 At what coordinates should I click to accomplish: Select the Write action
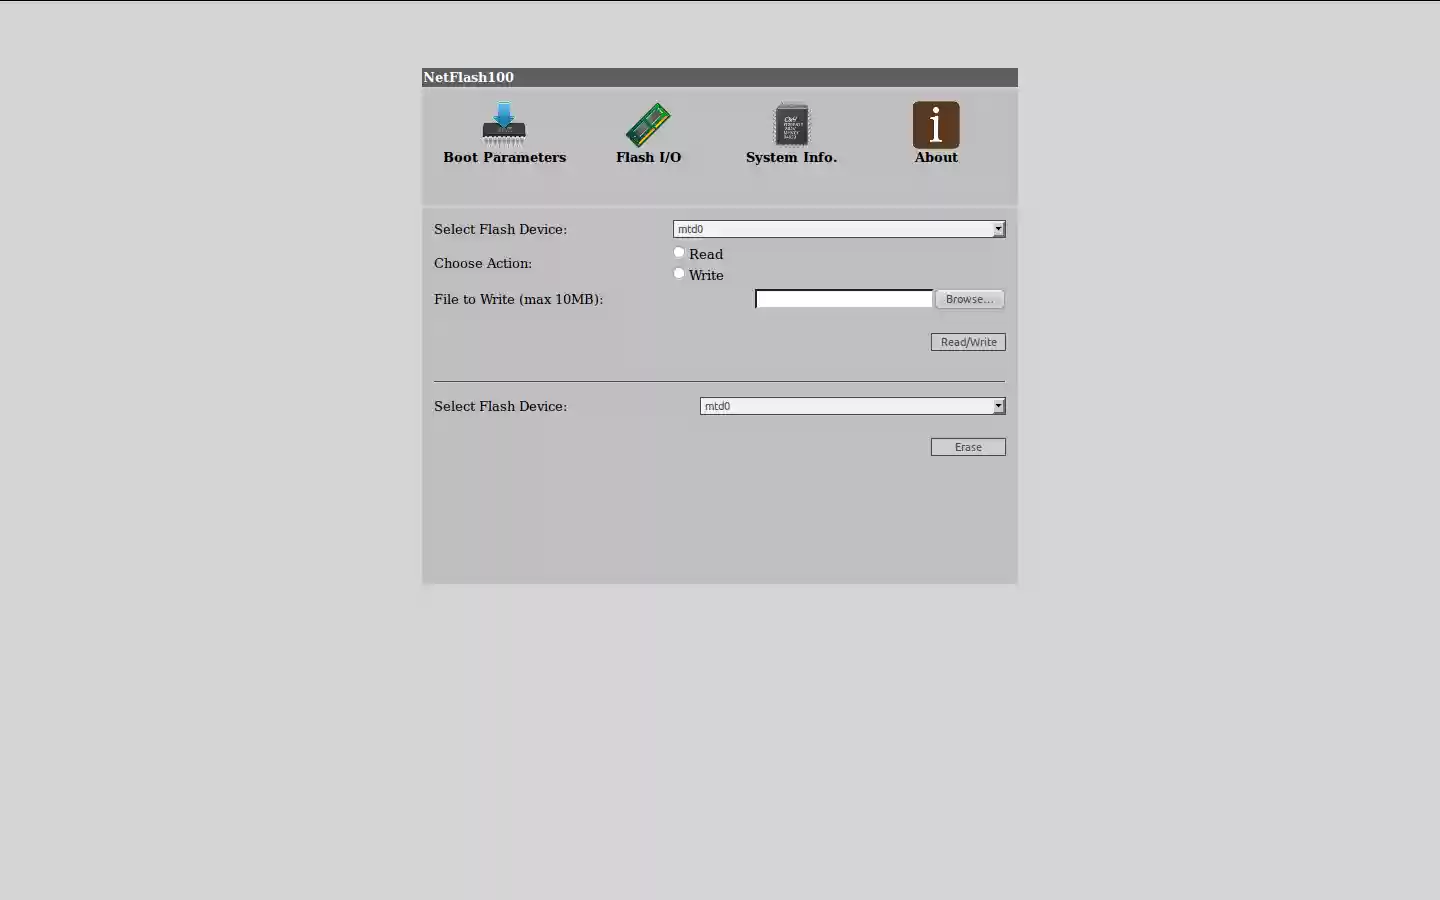(679, 272)
